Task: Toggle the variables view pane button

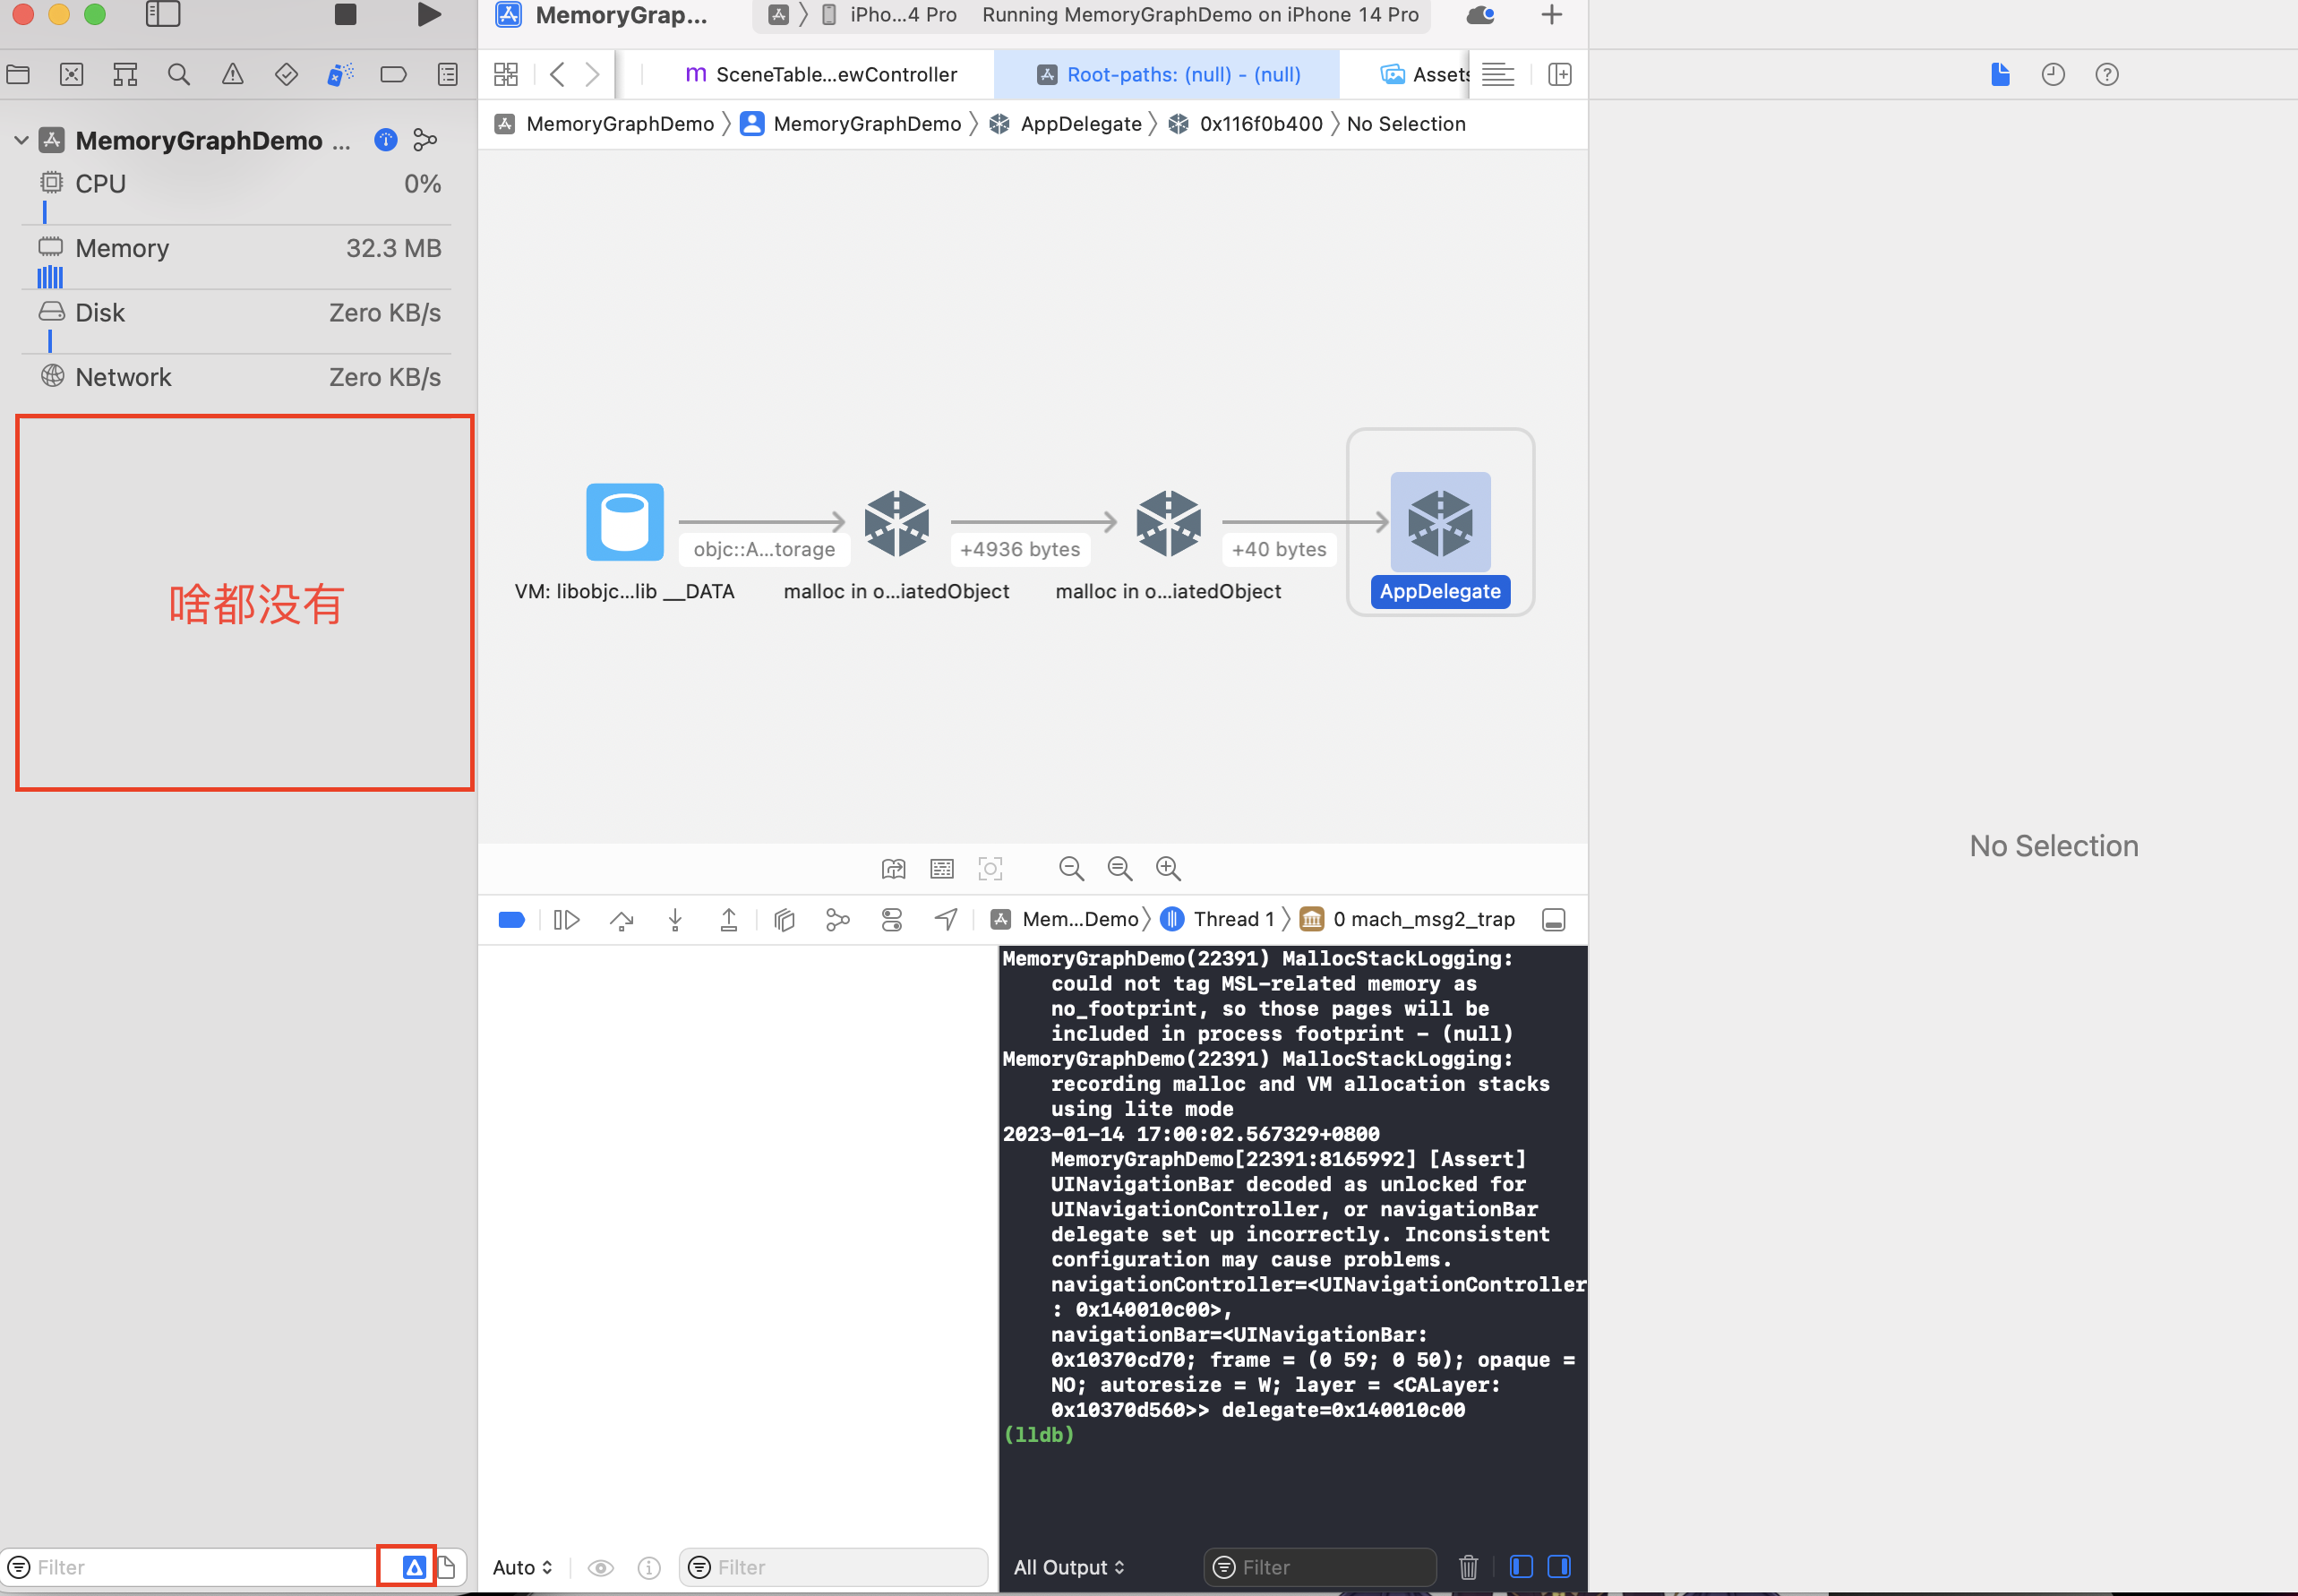Action: [x=1521, y=1567]
